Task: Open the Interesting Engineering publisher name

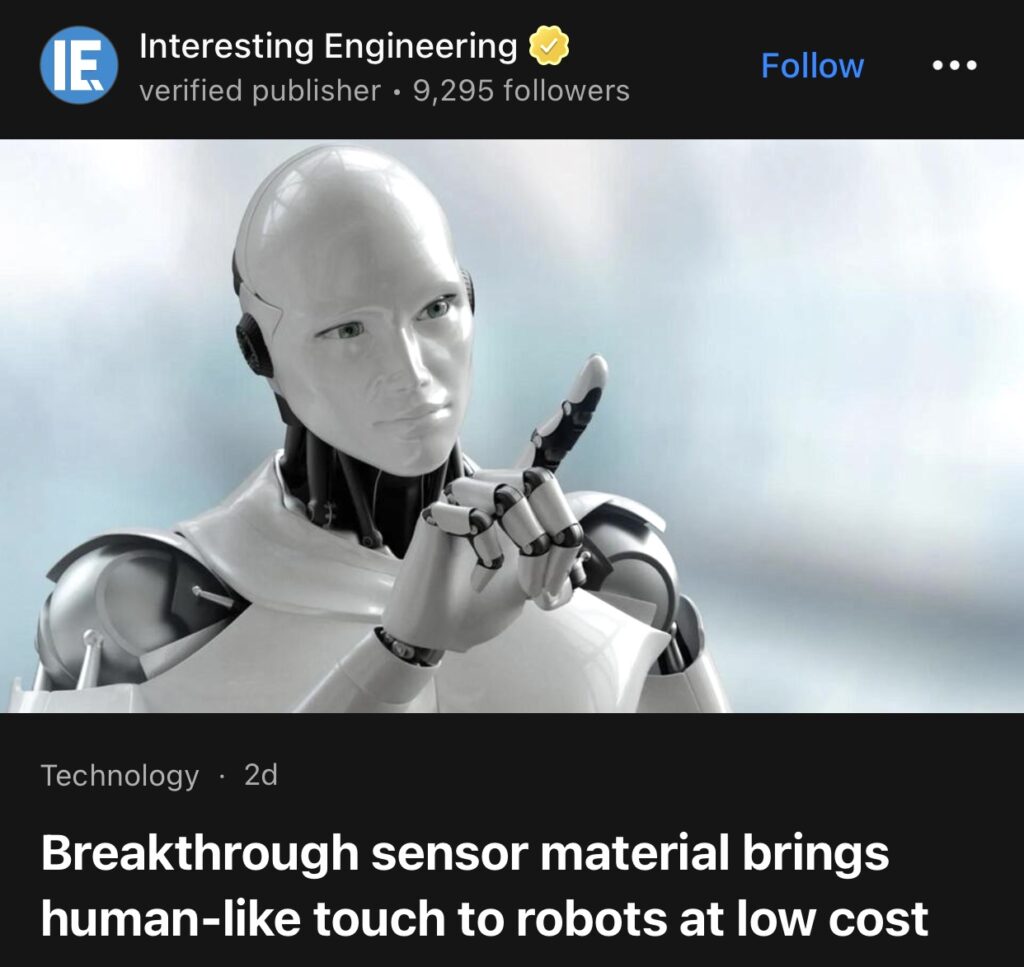Action: [328, 46]
